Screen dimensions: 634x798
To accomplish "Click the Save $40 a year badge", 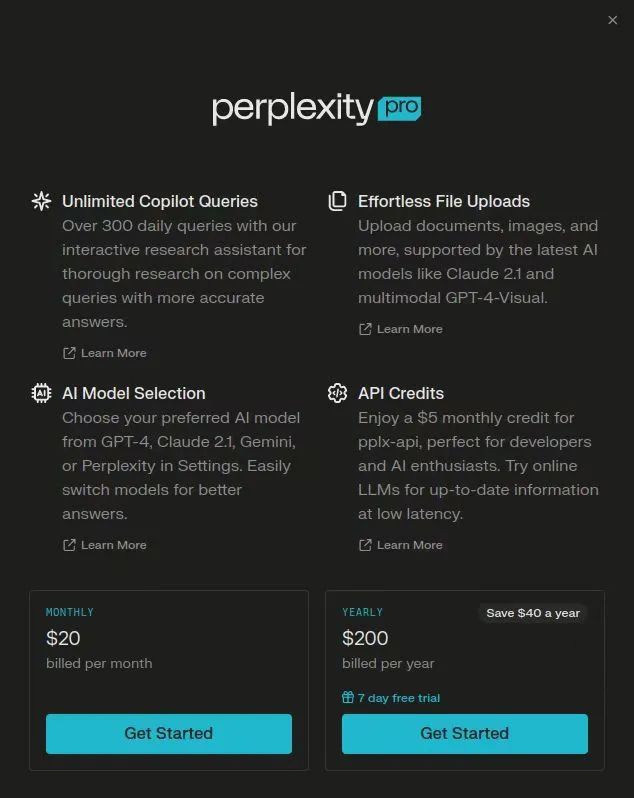I will [x=532, y=613].
